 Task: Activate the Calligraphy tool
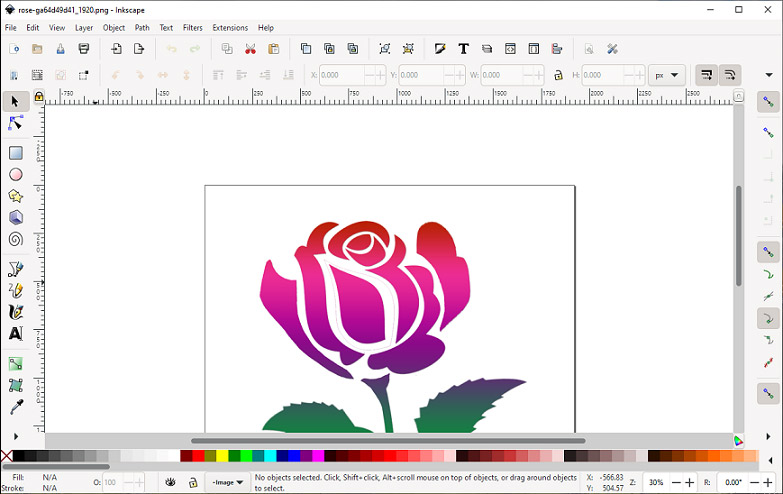coord(15,312)
